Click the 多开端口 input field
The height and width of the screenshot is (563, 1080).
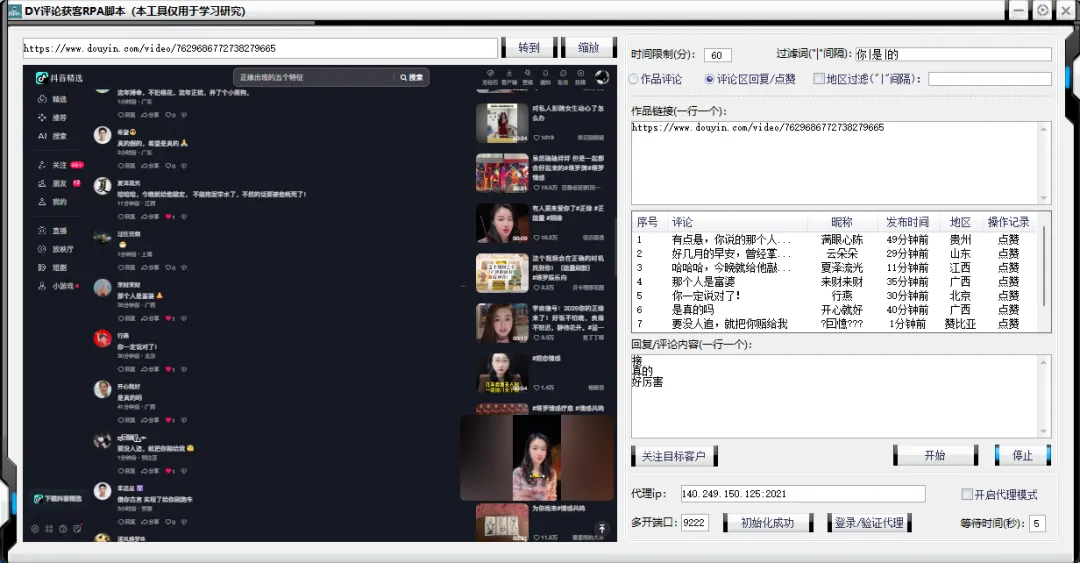coord(695,522)
